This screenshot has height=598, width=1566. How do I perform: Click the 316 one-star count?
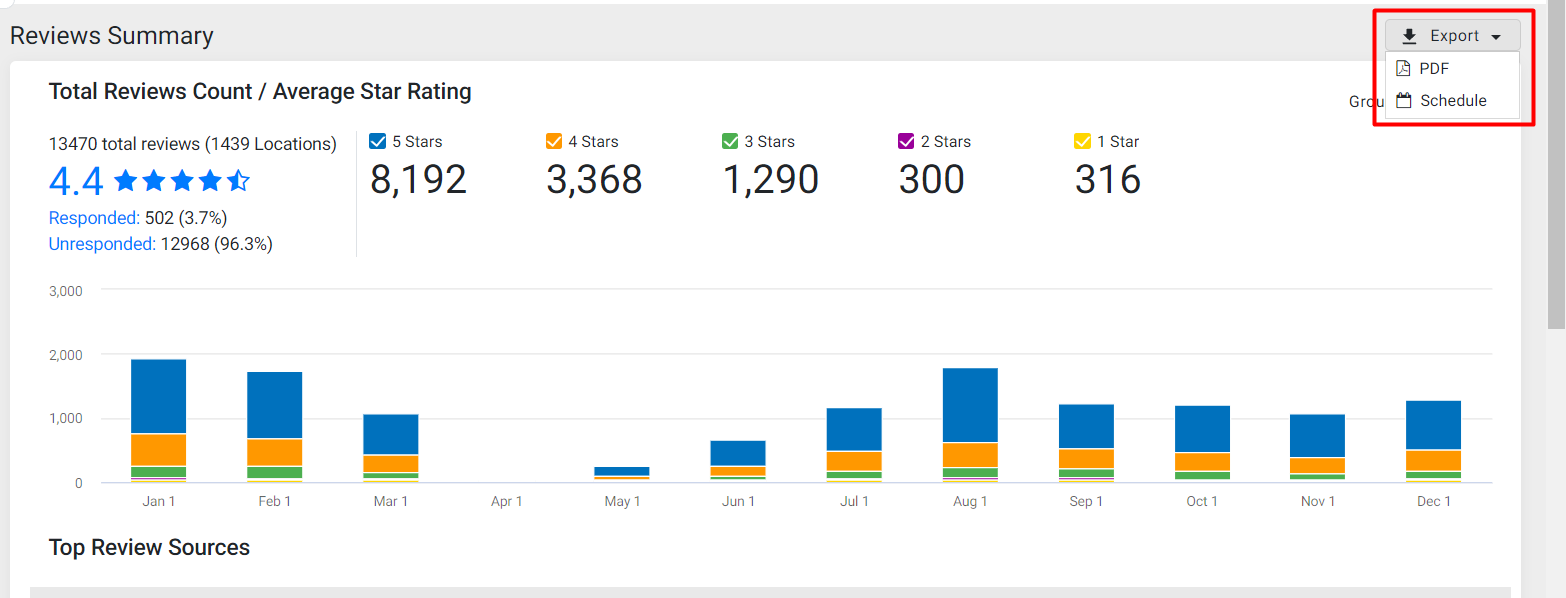pyautogui.click(x=1107, y=180)
